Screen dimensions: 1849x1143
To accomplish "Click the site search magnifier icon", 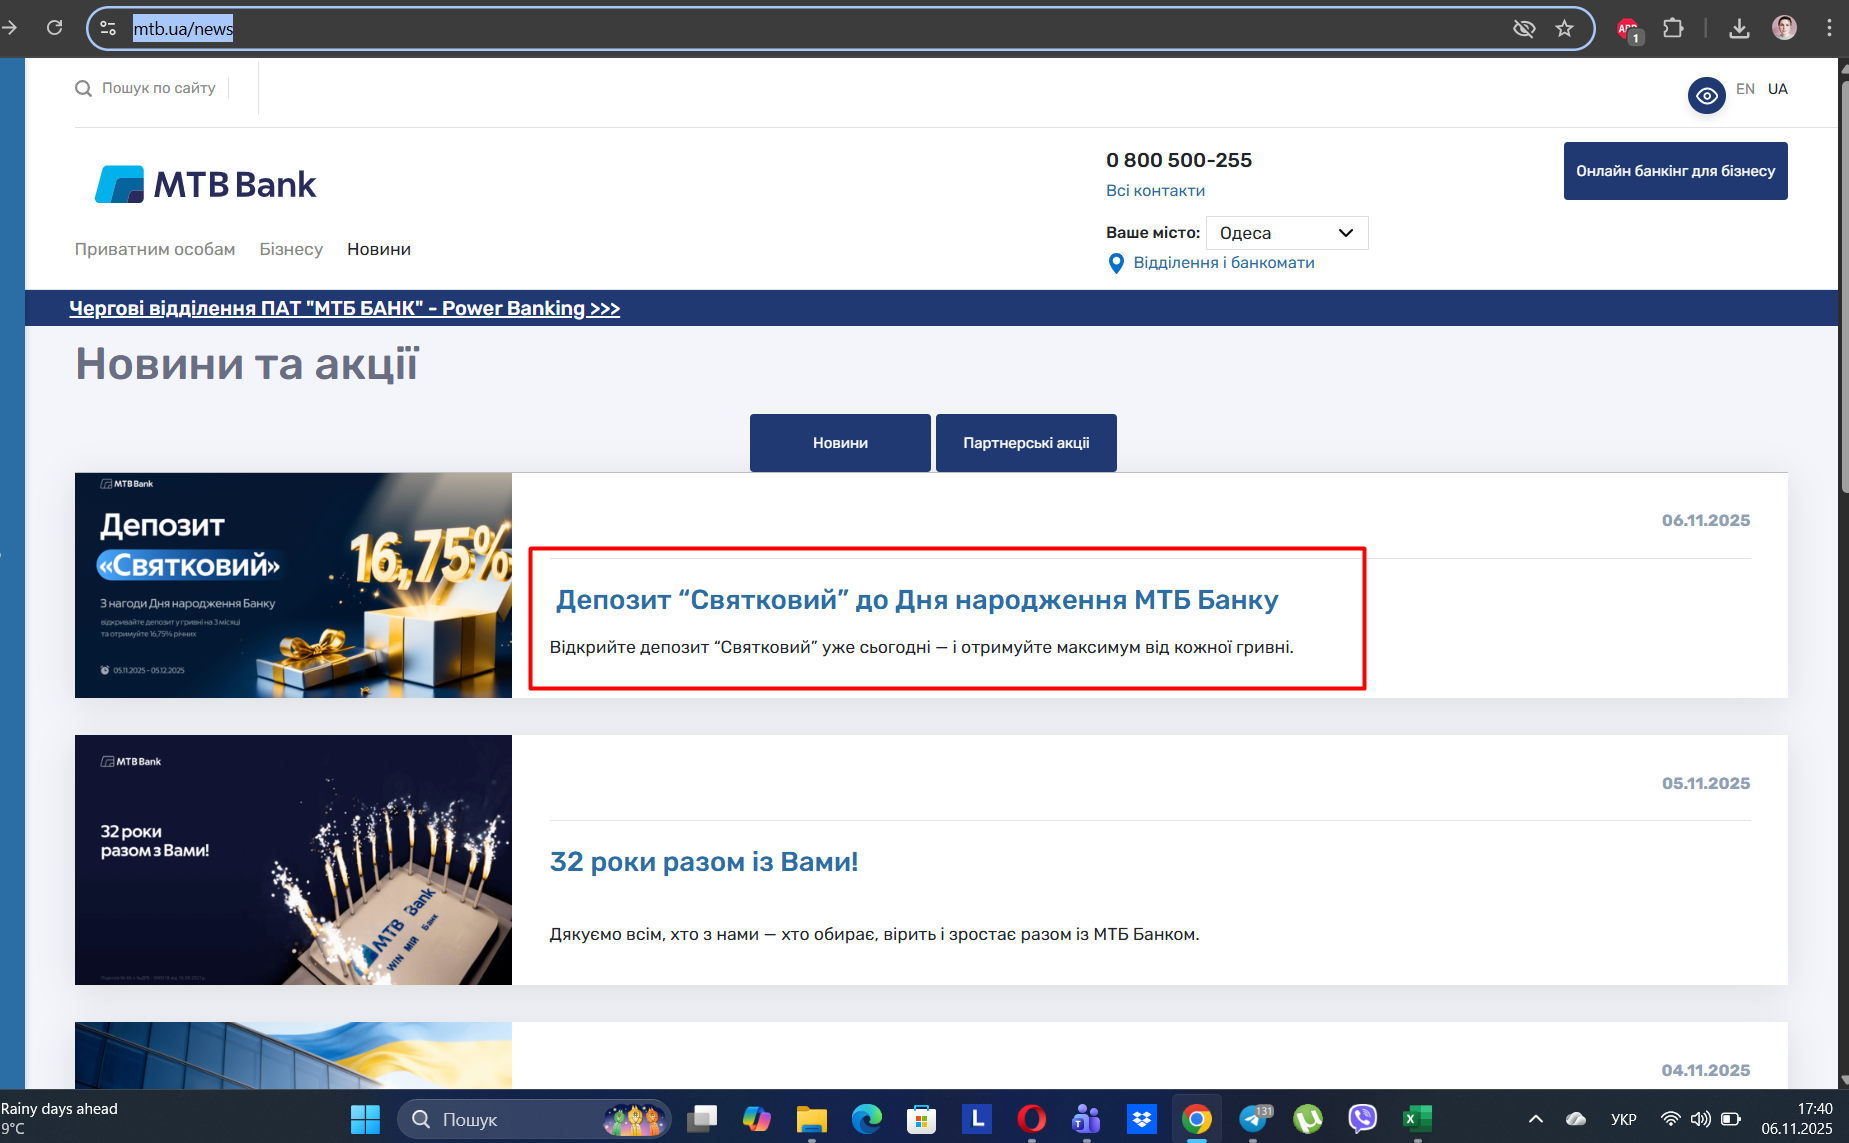I will [x=83, y=89].
